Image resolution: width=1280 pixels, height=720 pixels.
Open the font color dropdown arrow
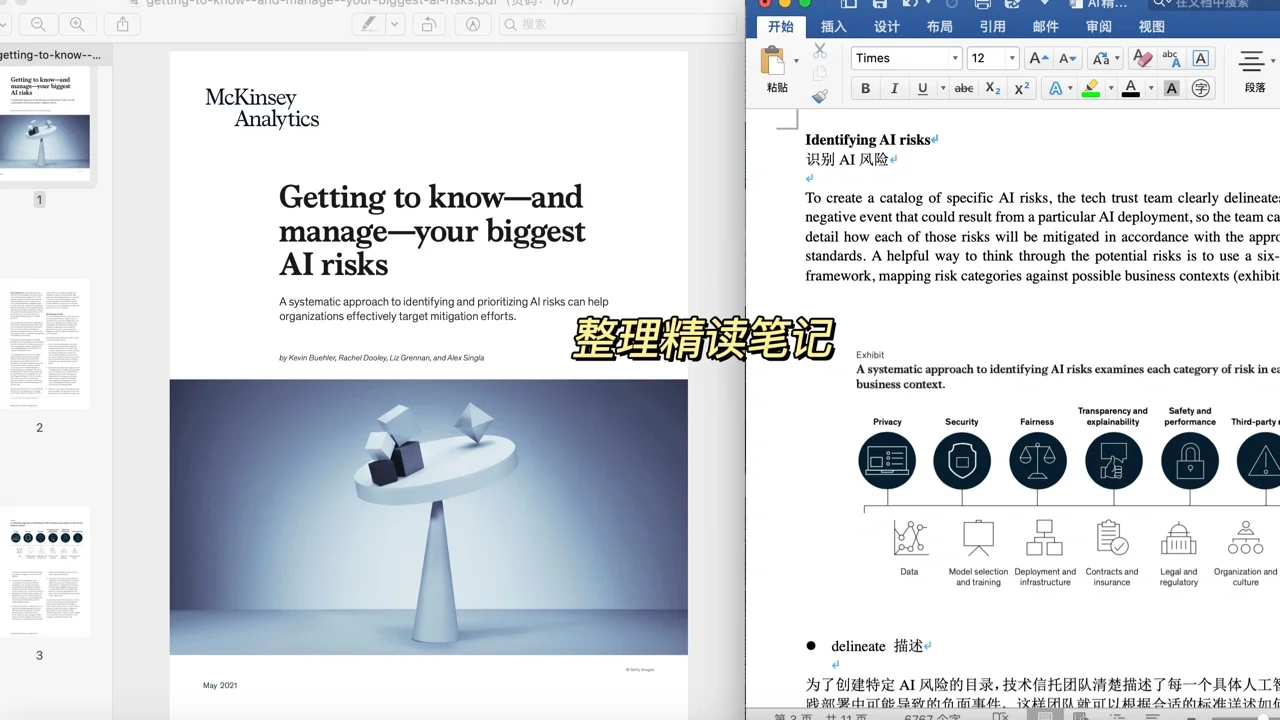point(1150,89)
